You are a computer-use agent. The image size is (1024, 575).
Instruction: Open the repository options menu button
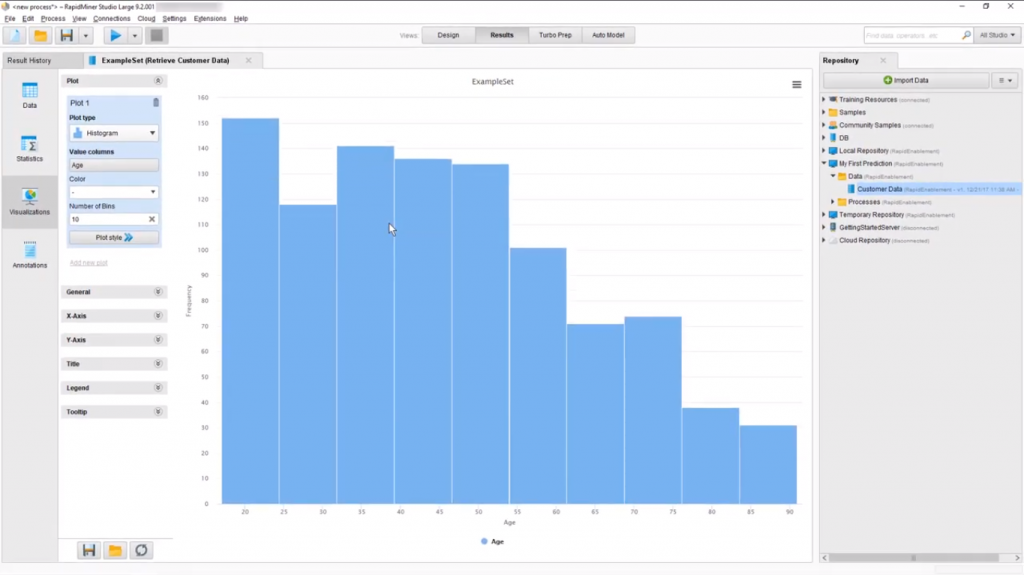pos(1006,80)
